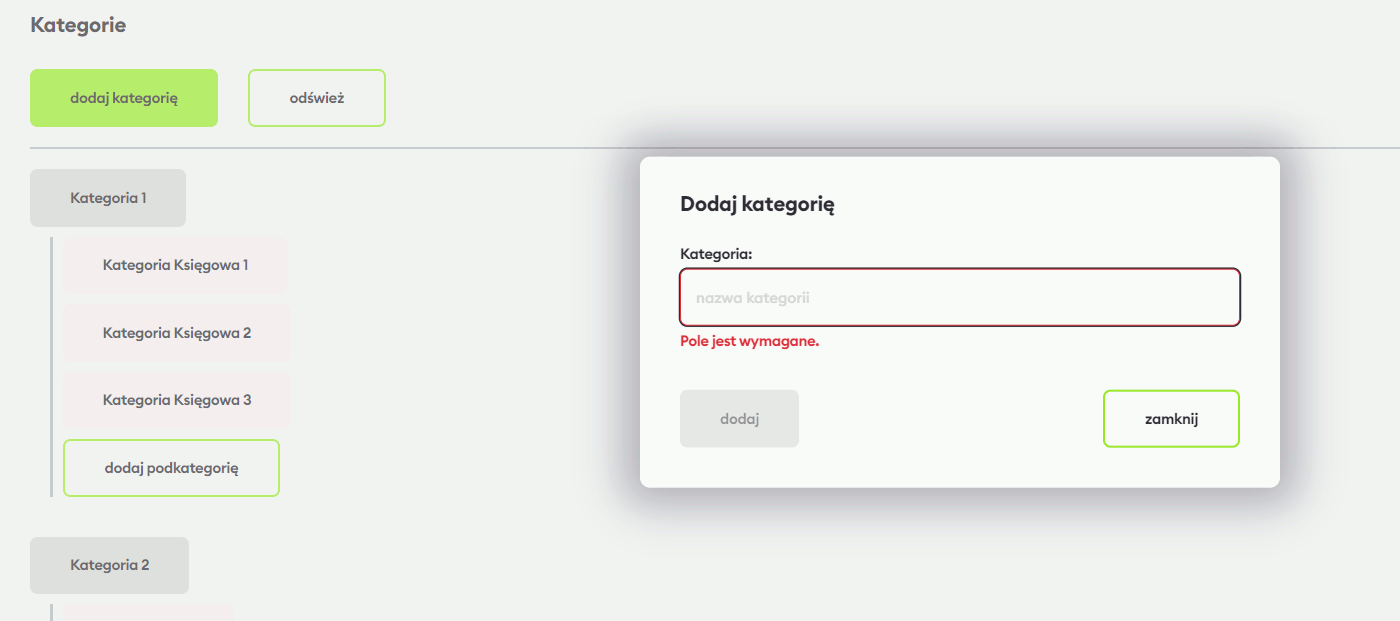Click the "Kategorie" page heading
Image resolution: width=1400 pixels, height=621 pixels.
78,25
